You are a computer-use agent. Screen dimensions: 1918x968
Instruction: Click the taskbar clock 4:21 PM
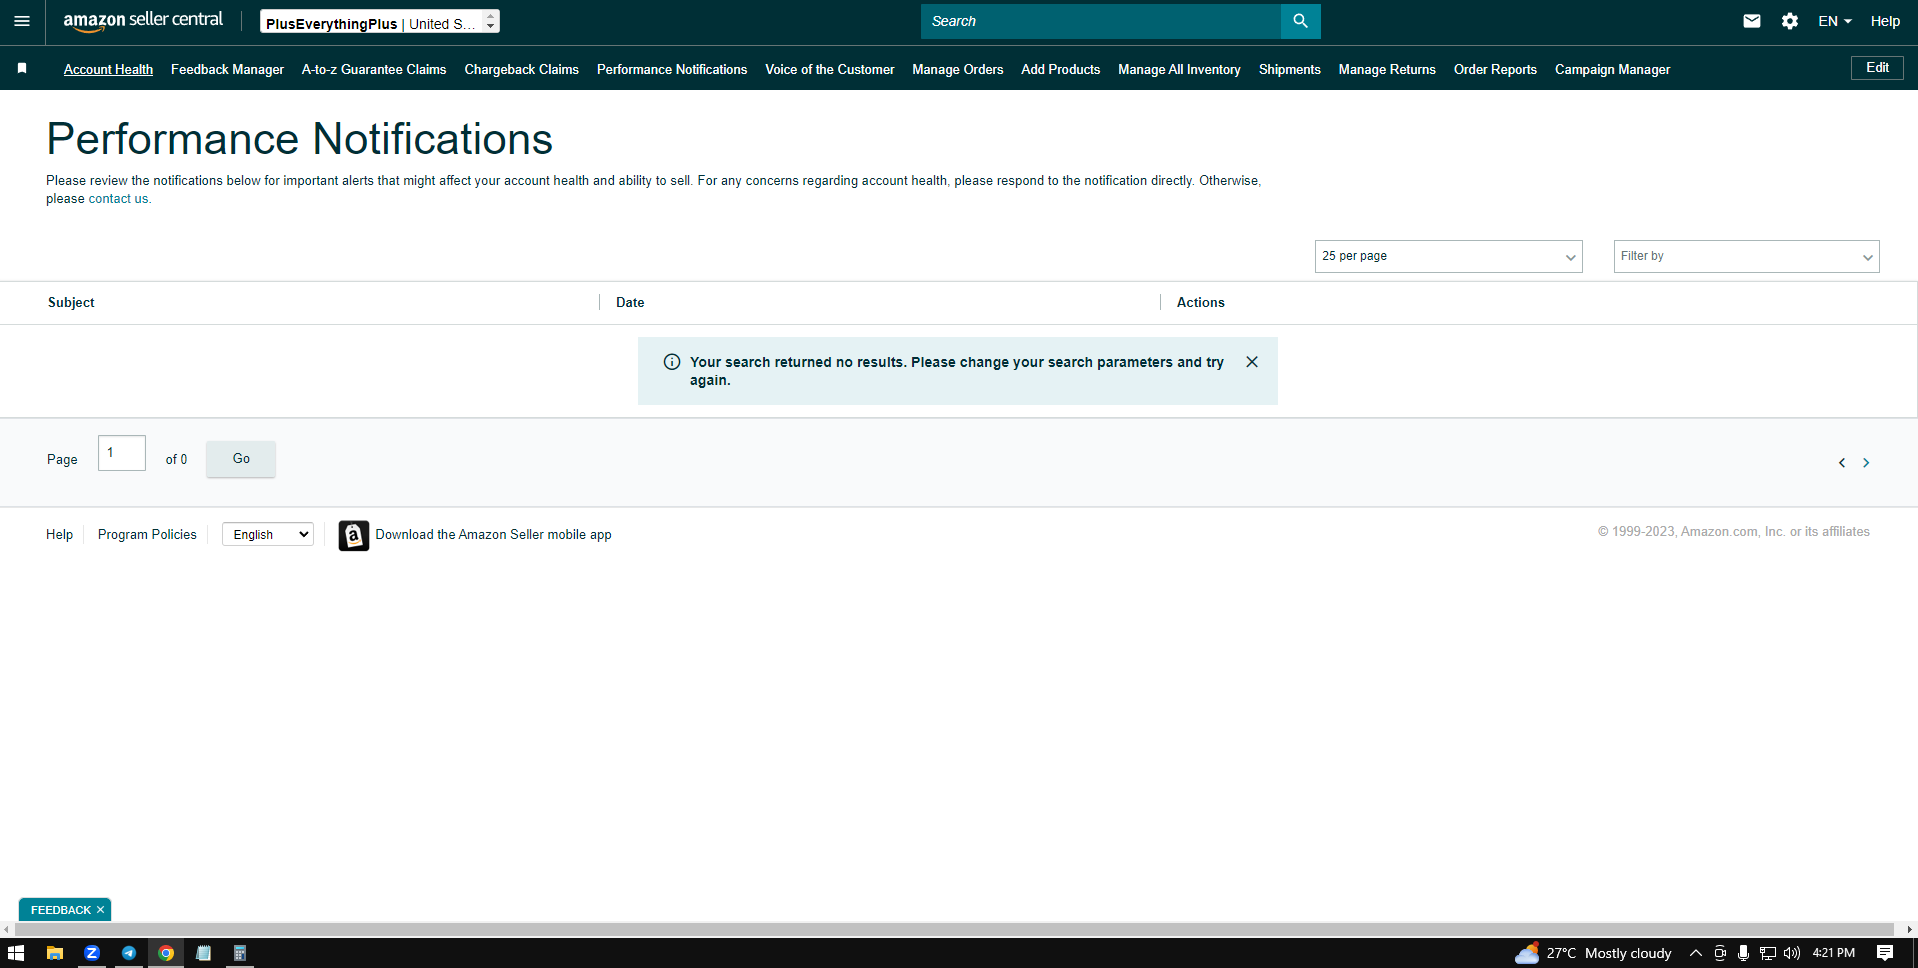(x=1833, y=953)
